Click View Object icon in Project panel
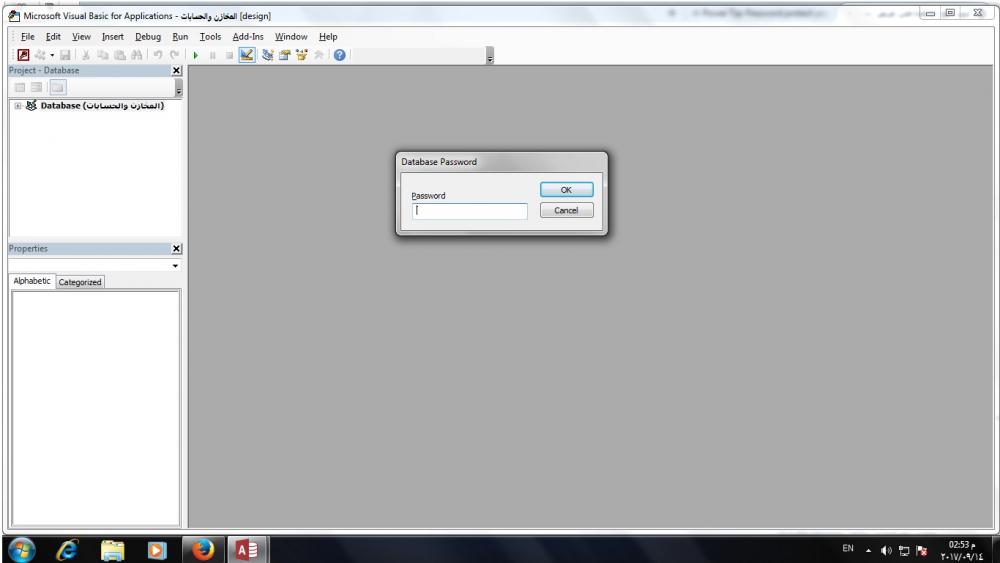This screenshot has height=563, width=1000. (36, 87)
